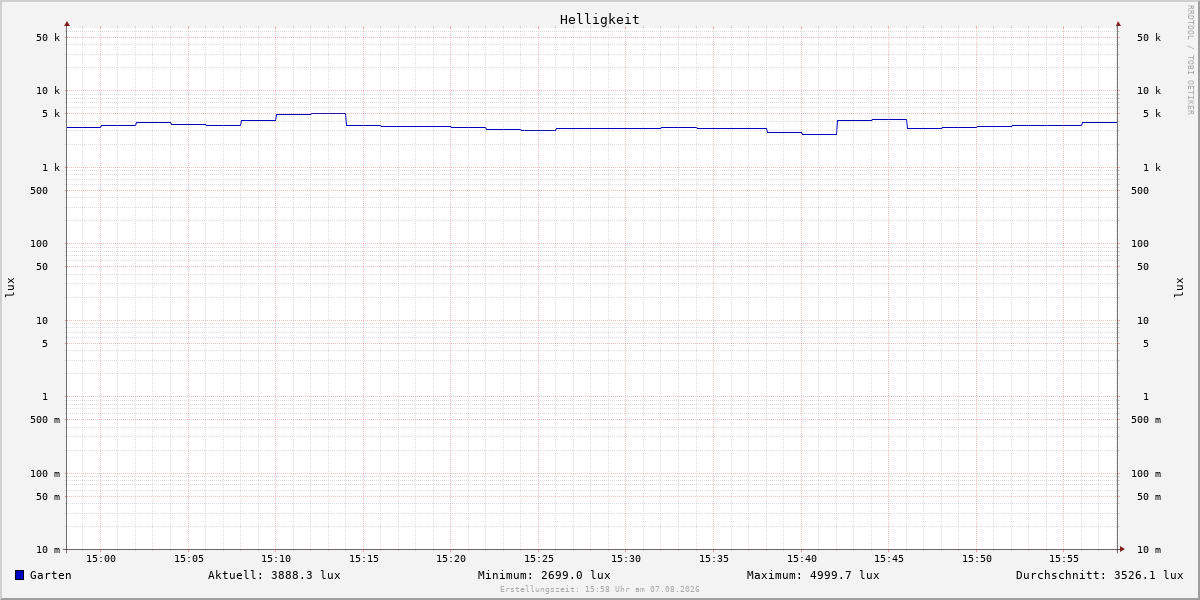Click the 15:15 time axis label
Screen dimensions: 1200x600
[x=364, y=559]
